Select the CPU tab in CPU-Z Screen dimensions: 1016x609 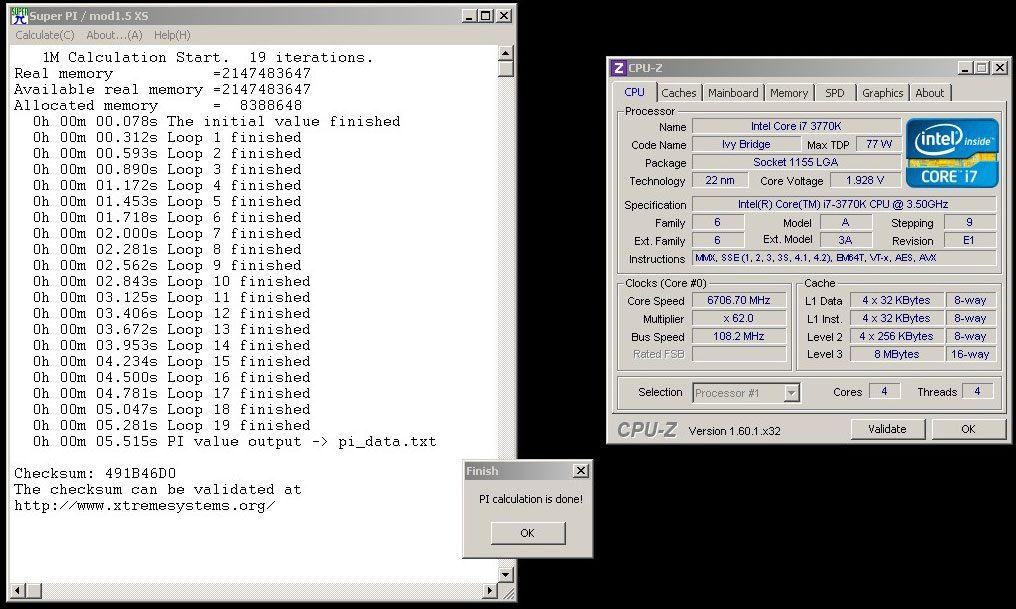[634, 92]
